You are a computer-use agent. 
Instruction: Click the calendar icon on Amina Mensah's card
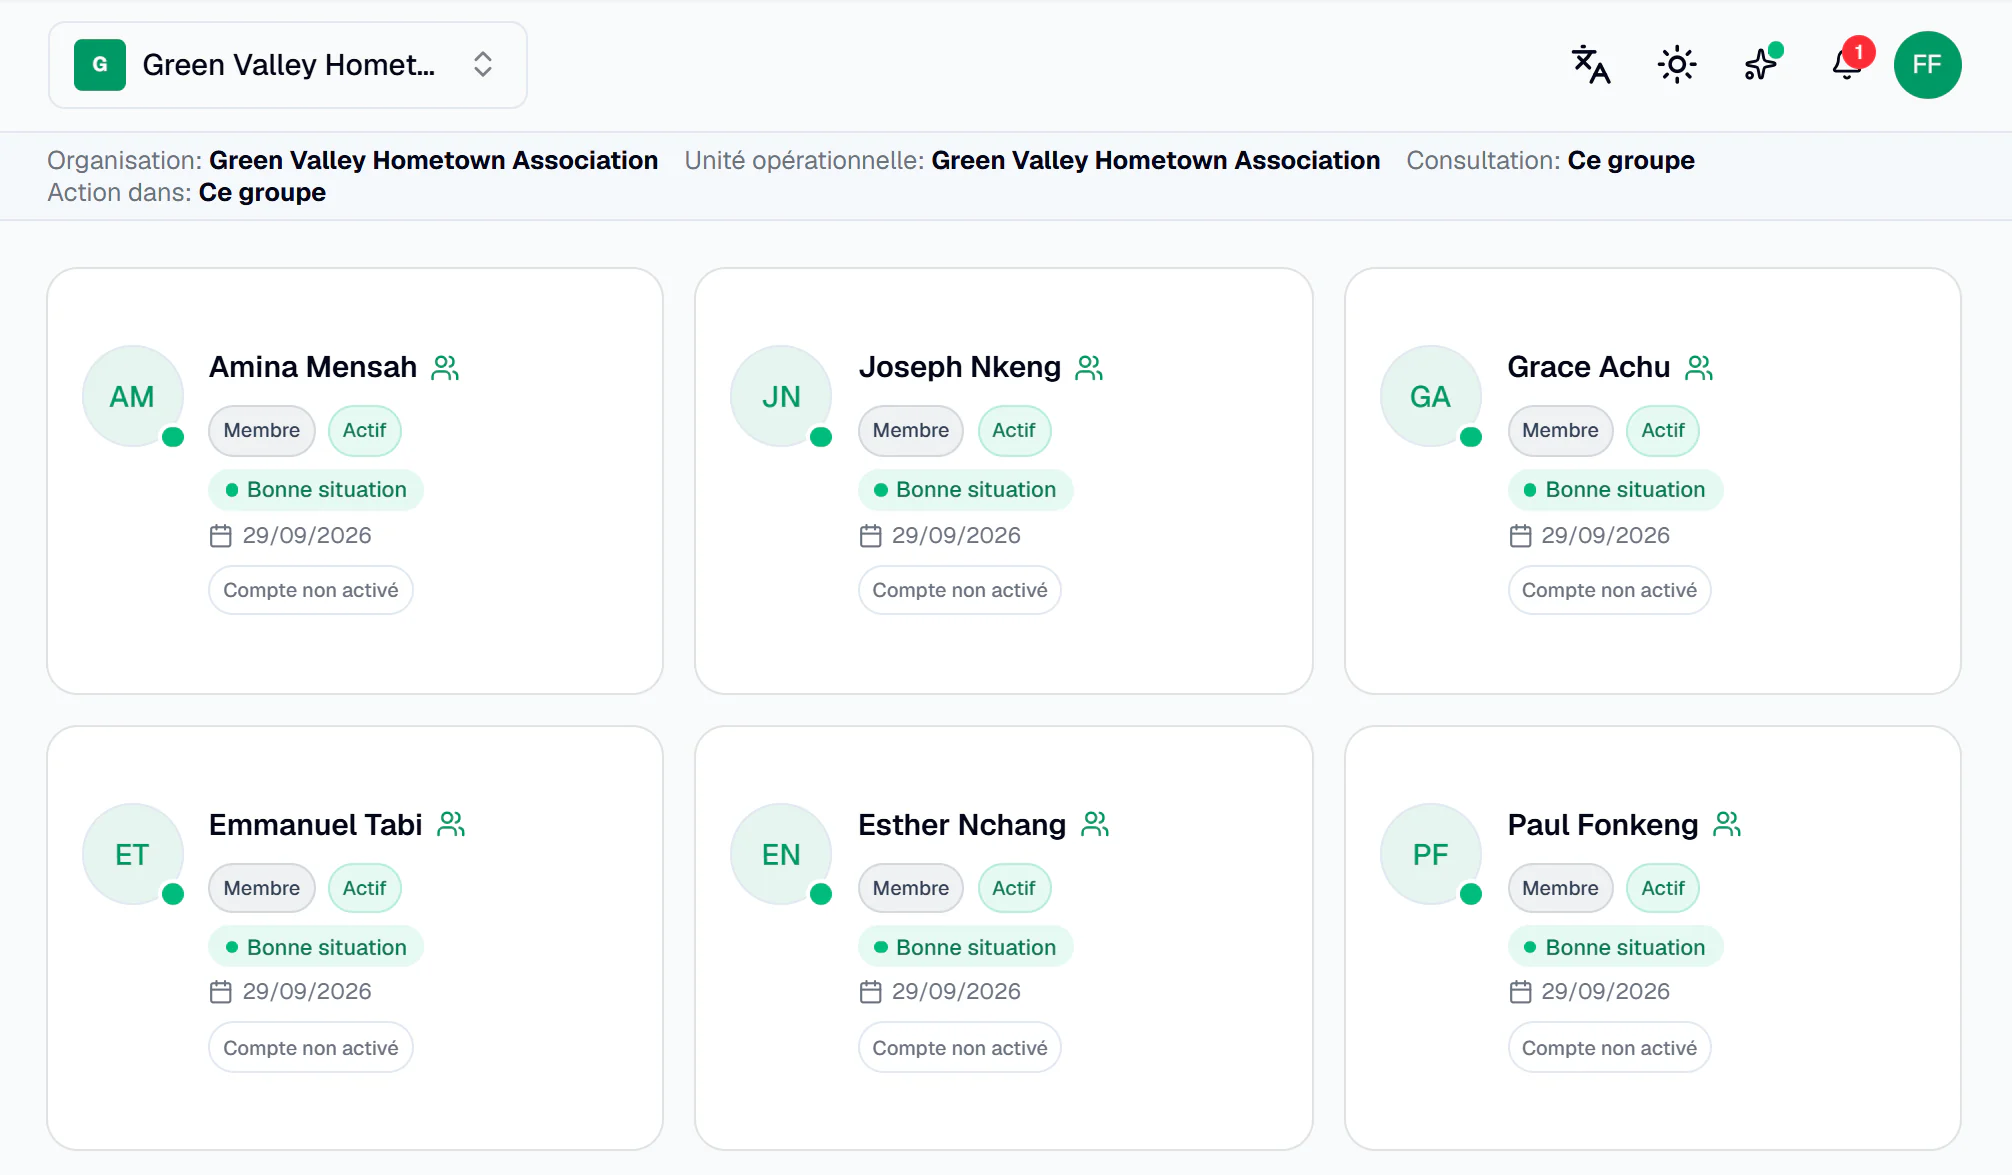coord(221,536)
